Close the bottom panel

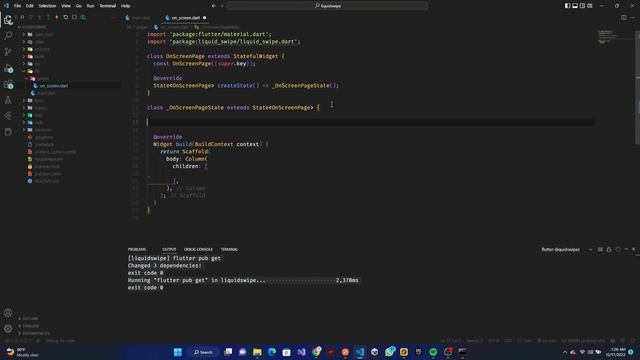(633, 249)
